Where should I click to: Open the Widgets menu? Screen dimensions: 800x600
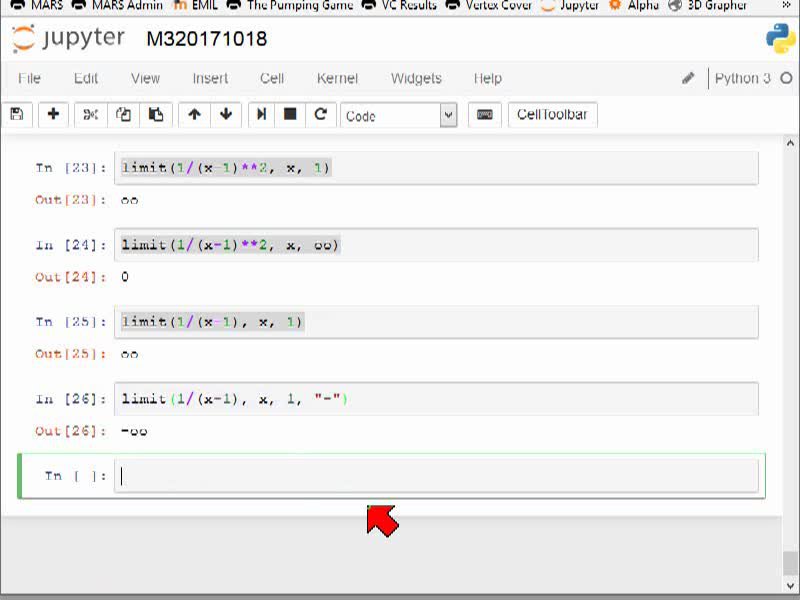point(416,78)
